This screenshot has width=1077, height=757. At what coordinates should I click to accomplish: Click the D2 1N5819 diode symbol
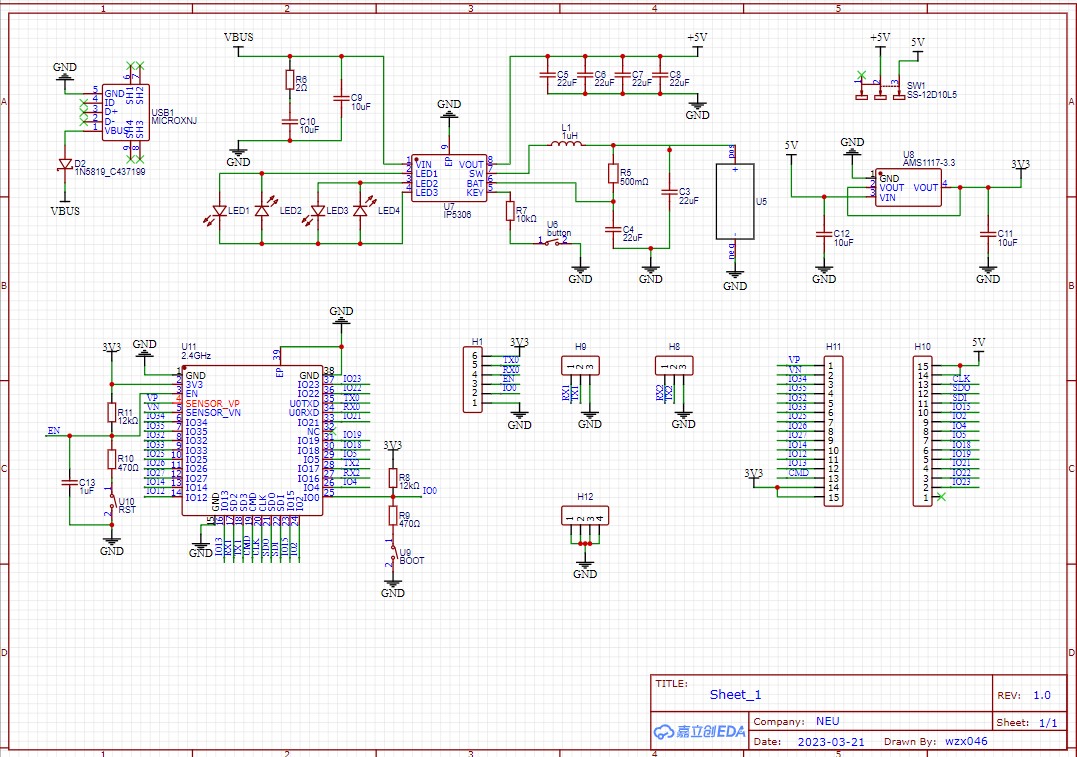tap(66, 164)
